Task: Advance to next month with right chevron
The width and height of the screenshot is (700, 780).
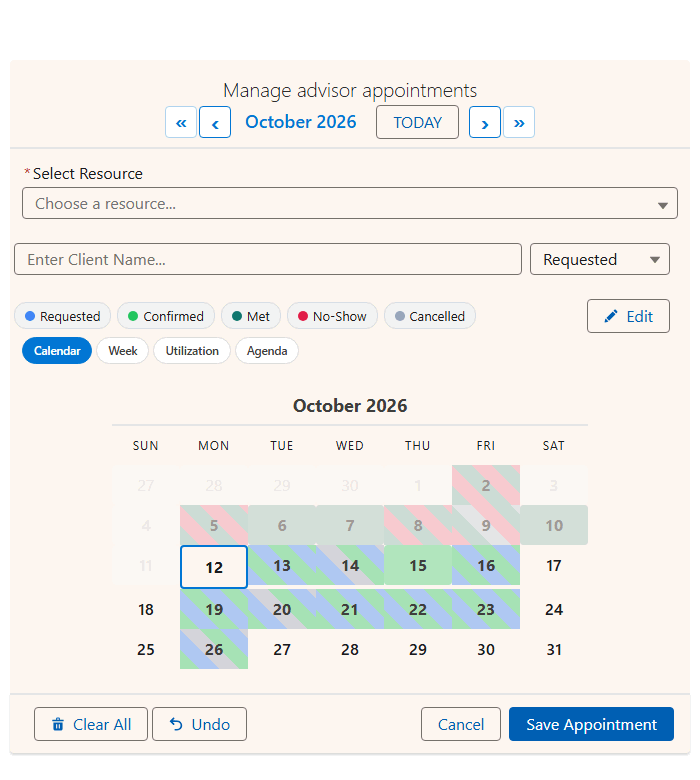Action: click(x=485, y=122)
